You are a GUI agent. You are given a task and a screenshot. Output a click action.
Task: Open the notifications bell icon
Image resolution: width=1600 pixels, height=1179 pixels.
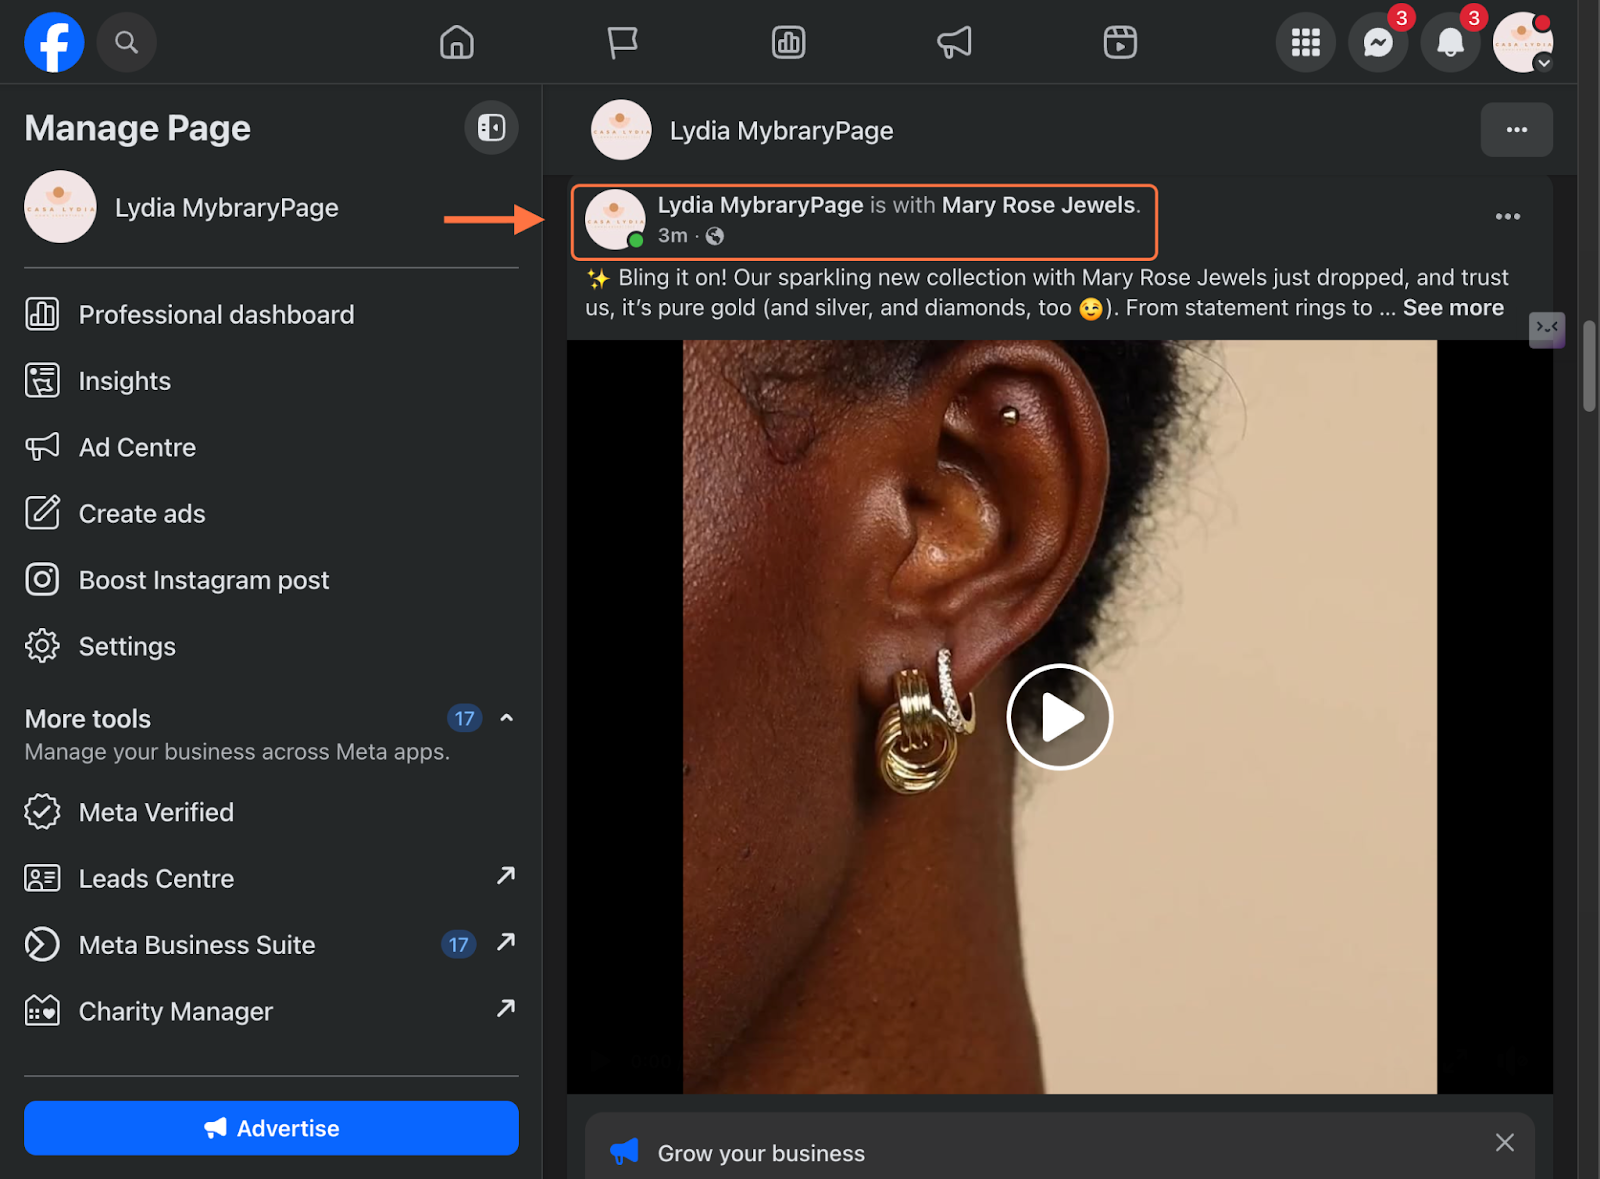[1450, 43]
